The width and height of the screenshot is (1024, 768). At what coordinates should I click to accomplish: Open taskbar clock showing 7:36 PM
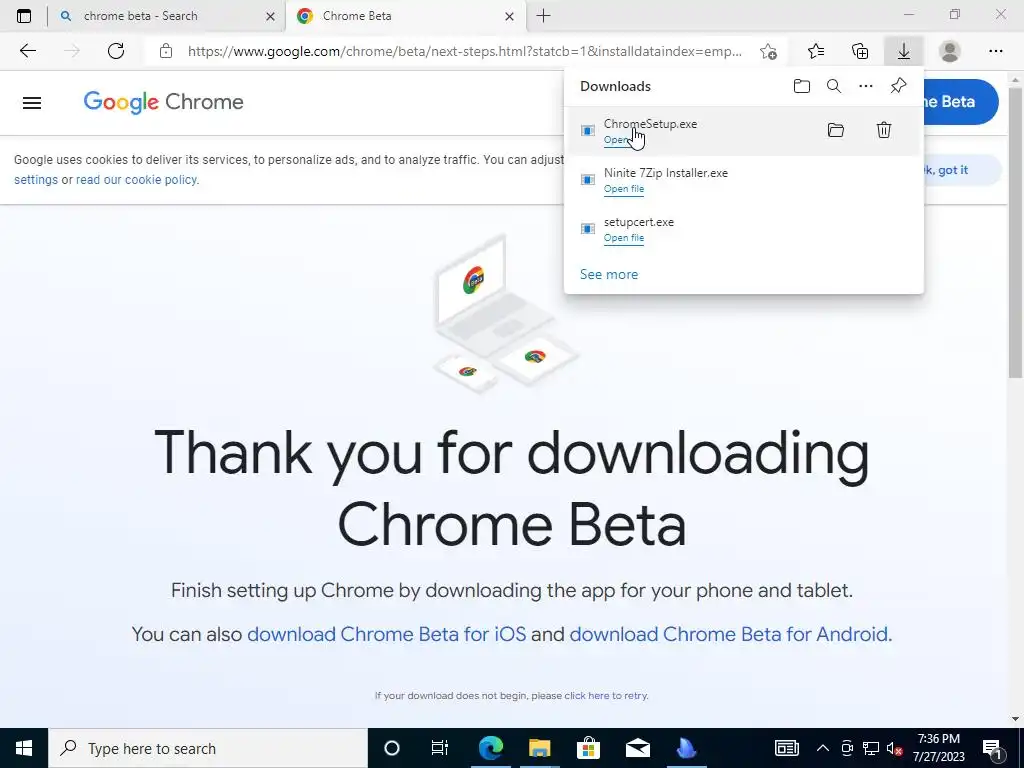point(938,748)
